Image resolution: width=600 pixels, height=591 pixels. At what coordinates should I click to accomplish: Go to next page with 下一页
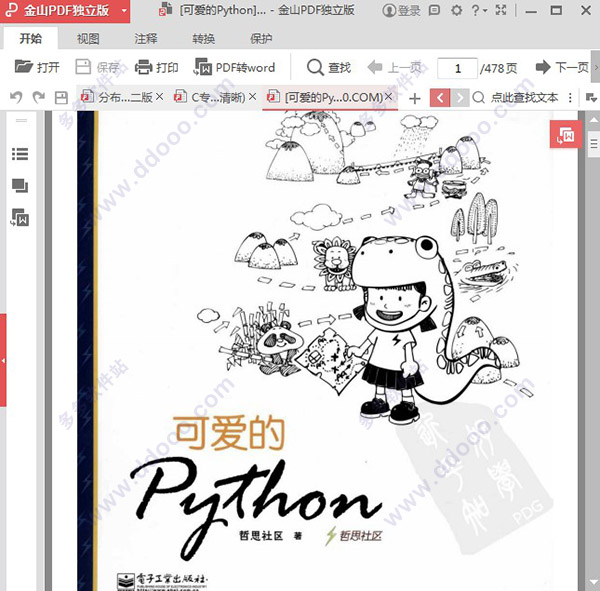tap(562, 67)
